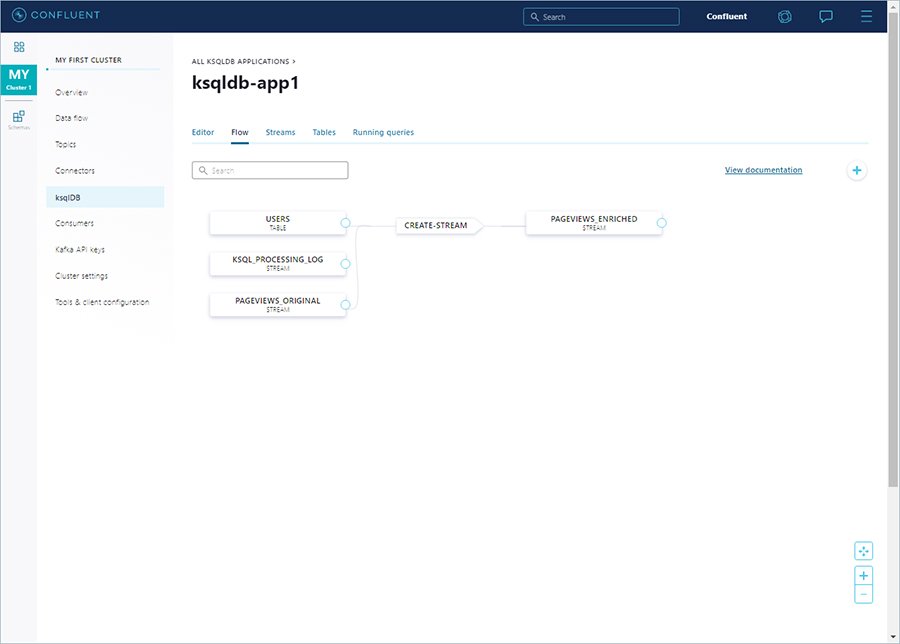
Task: Select the MY Cluster 1 sidebar icon
Action: click(18, 78)
